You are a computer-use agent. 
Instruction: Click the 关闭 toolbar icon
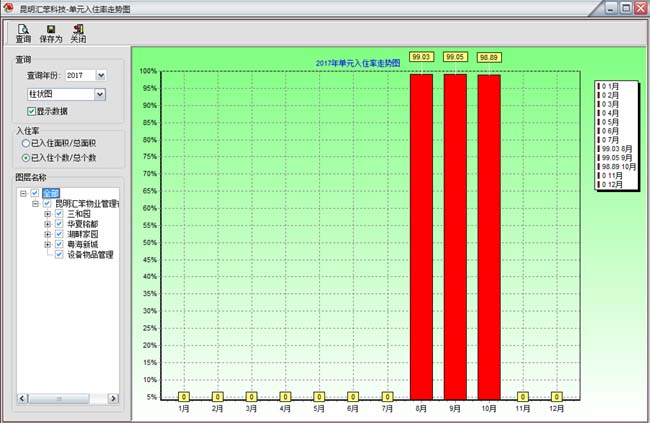click(78, 33)
